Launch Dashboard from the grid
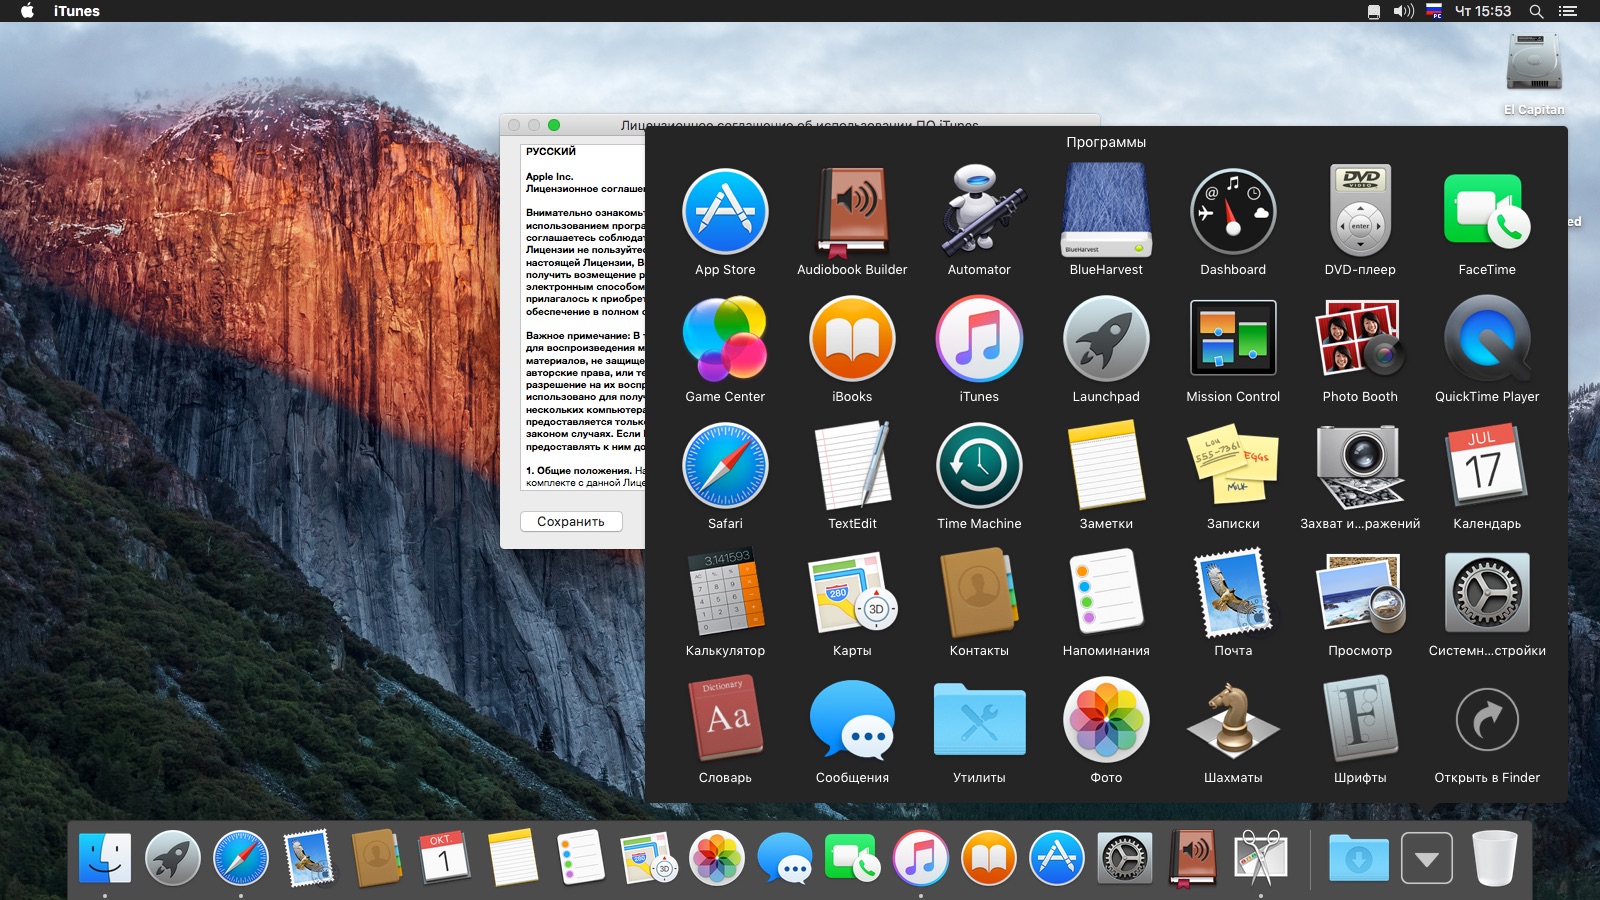This screenshot has width=1600, height=900. [x=1233, y=212]
